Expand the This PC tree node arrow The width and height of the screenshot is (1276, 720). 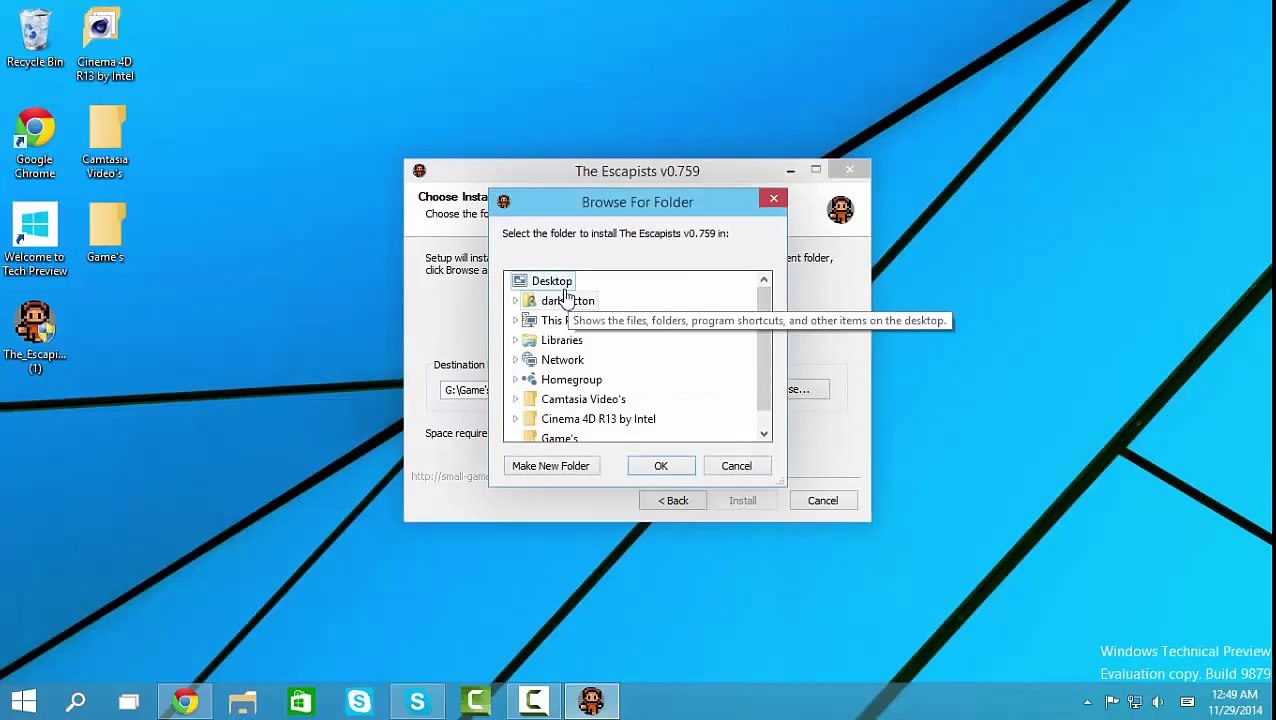tap(515, 321)
